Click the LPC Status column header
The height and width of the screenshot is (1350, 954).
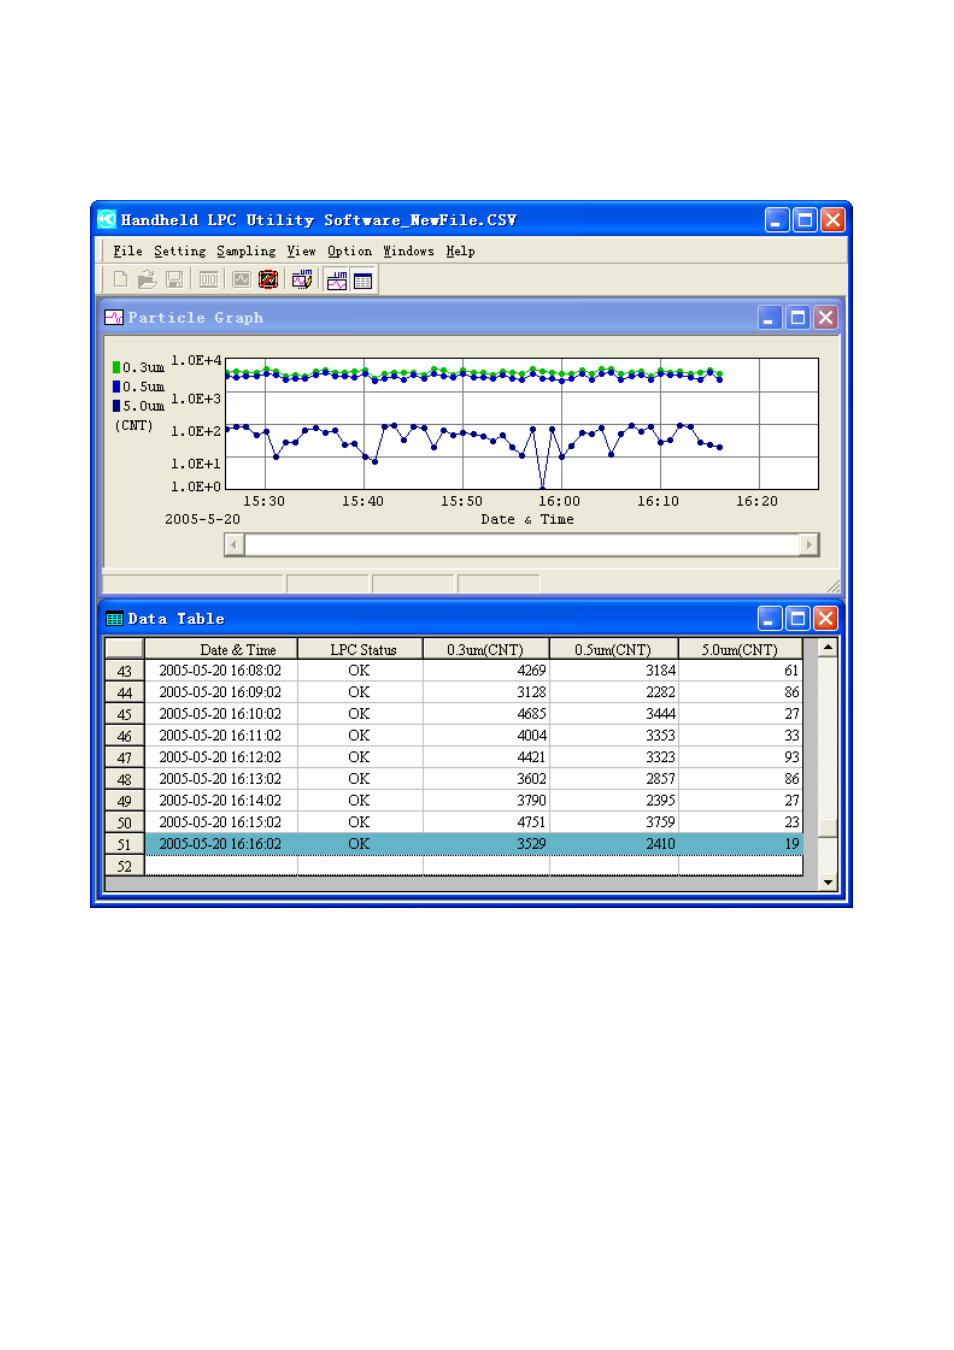click(x=360, y=650)
